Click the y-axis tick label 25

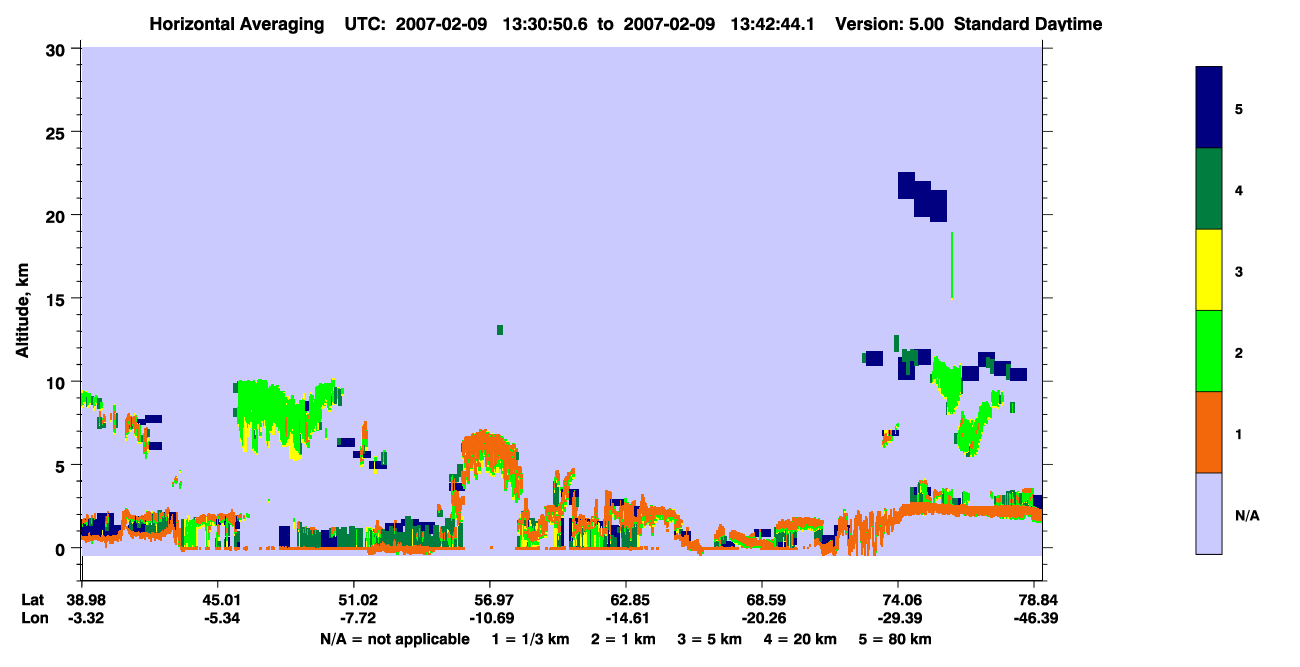click(58, 133)
